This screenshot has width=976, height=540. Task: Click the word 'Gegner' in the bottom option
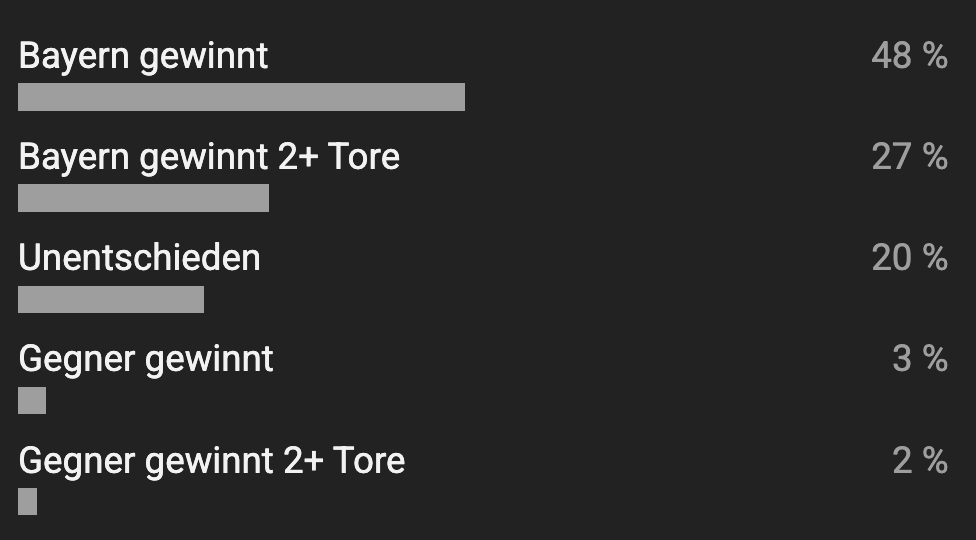(77, 461)
